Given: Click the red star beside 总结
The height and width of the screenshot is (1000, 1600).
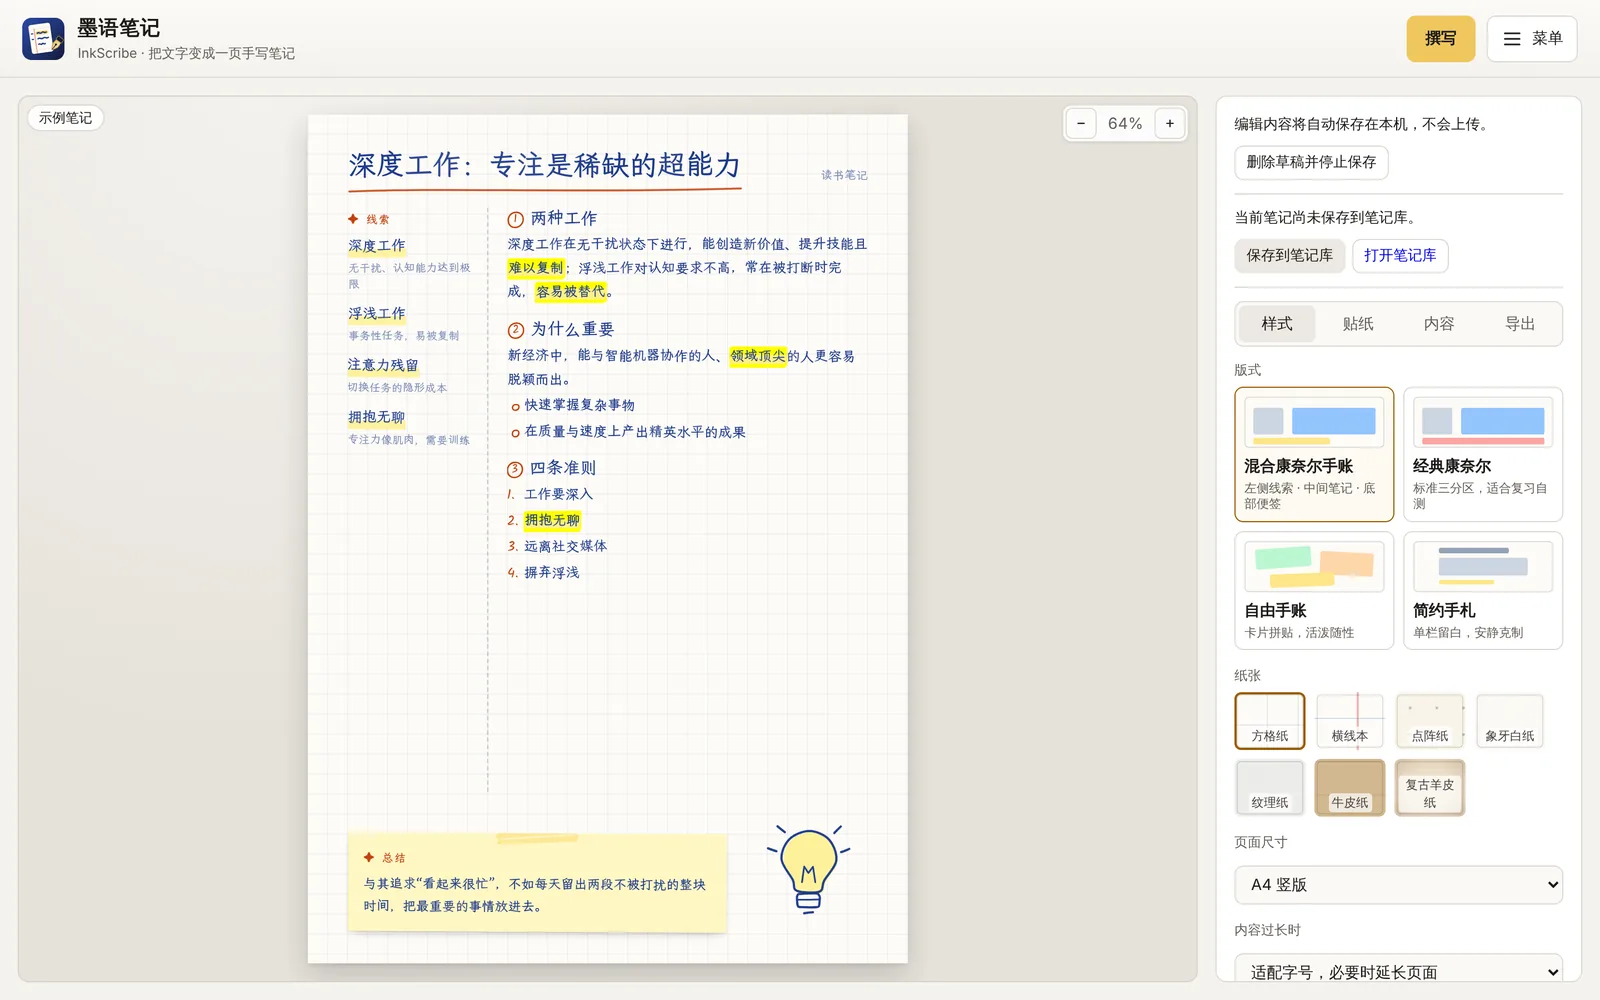Looking at the screenshot, I should (x=369, y=857).
